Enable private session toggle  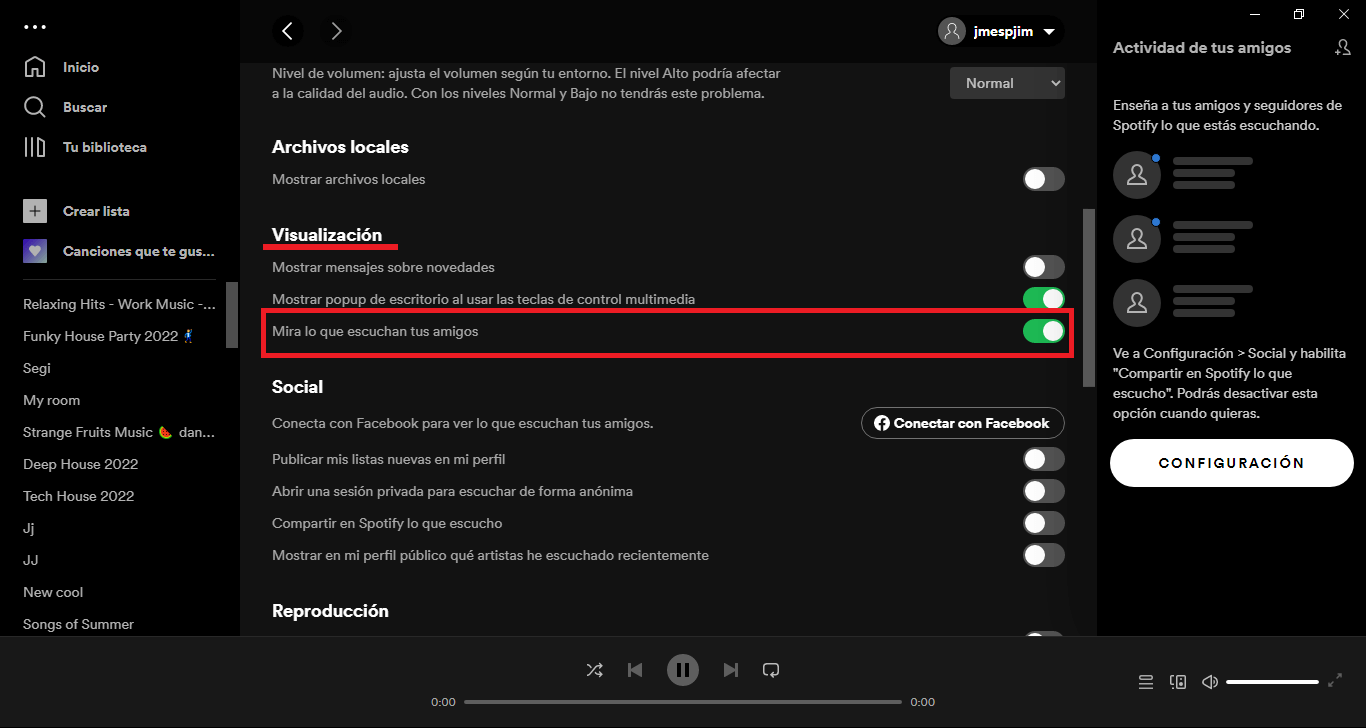(x=1043, y=491)
